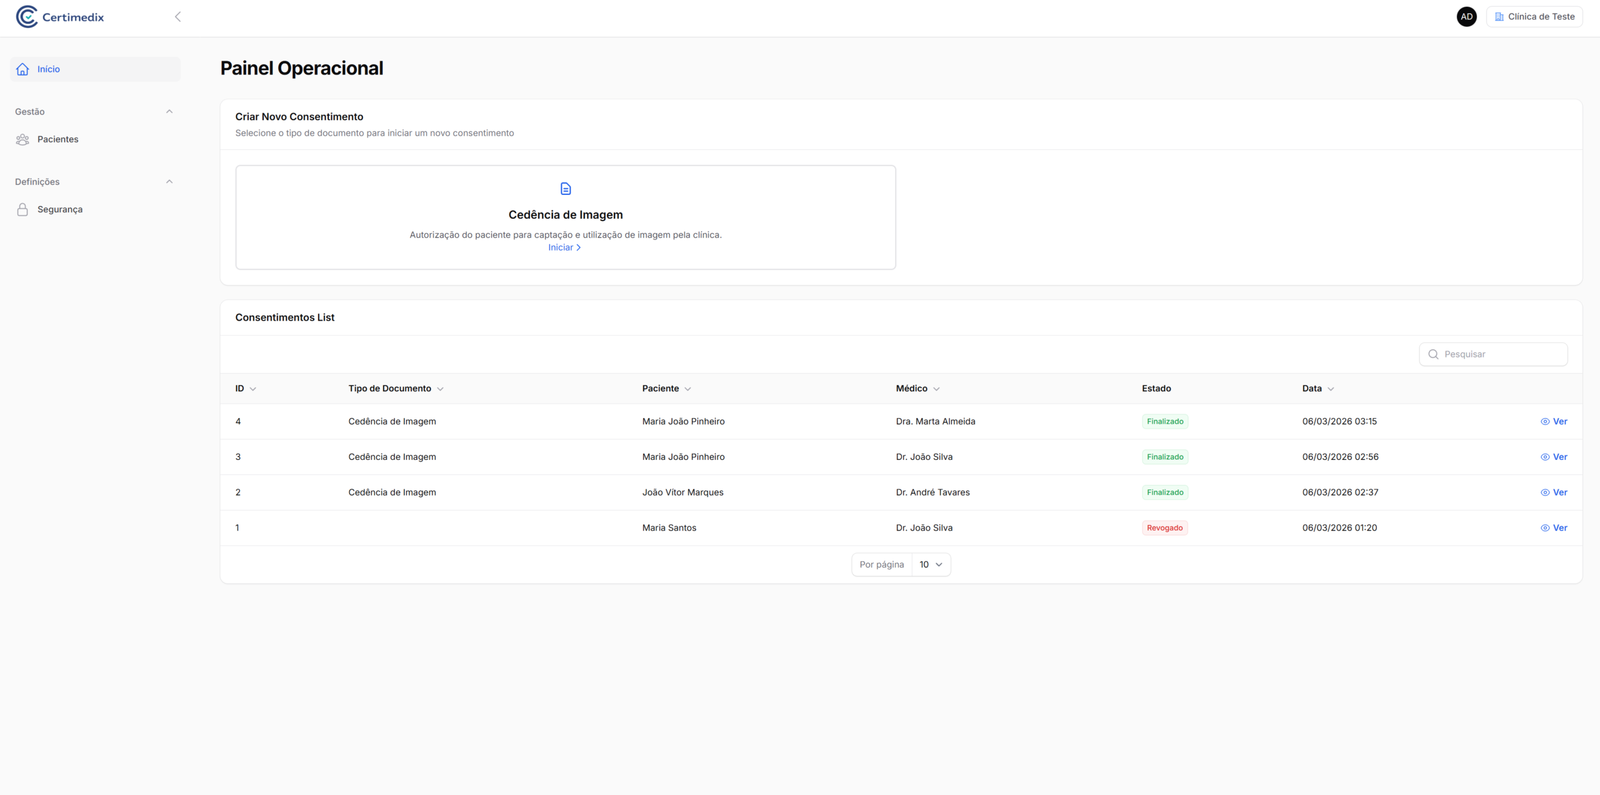The height and width of the screenshot is (795, 1600).
Task: Open the per-page 10 dropdown
Action: pos(930,565)
